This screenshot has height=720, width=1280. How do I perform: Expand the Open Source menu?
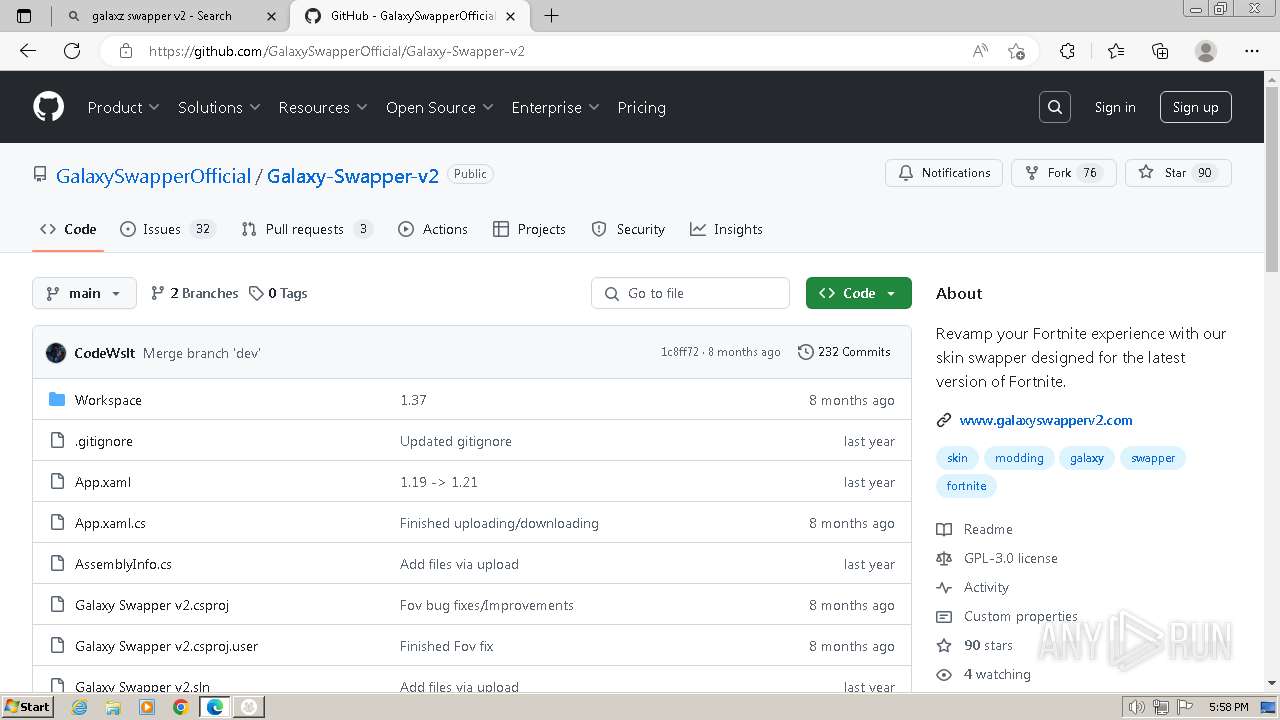[x=440, y=107]
